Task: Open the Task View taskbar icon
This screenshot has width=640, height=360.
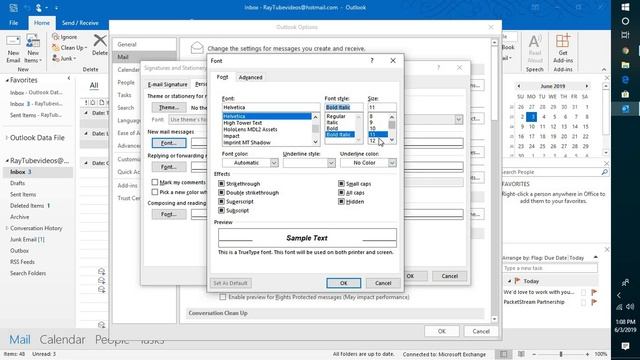Action: [625, 36]
